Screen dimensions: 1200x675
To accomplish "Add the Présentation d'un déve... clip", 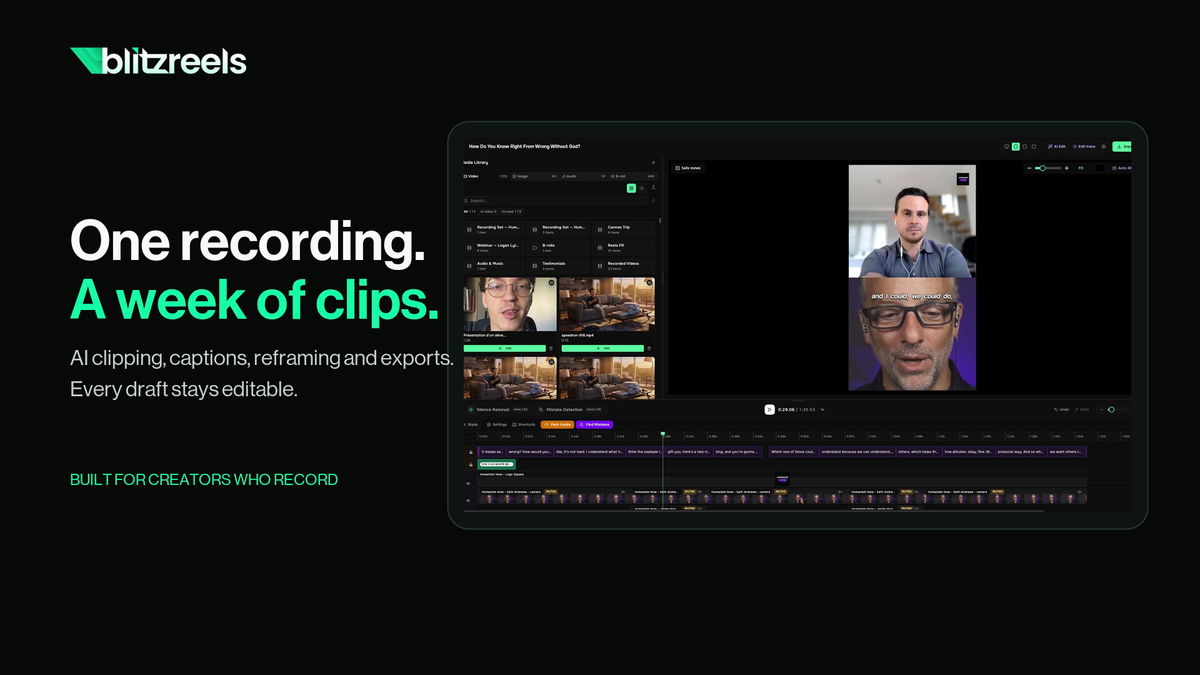I will (x=504, y=348).
